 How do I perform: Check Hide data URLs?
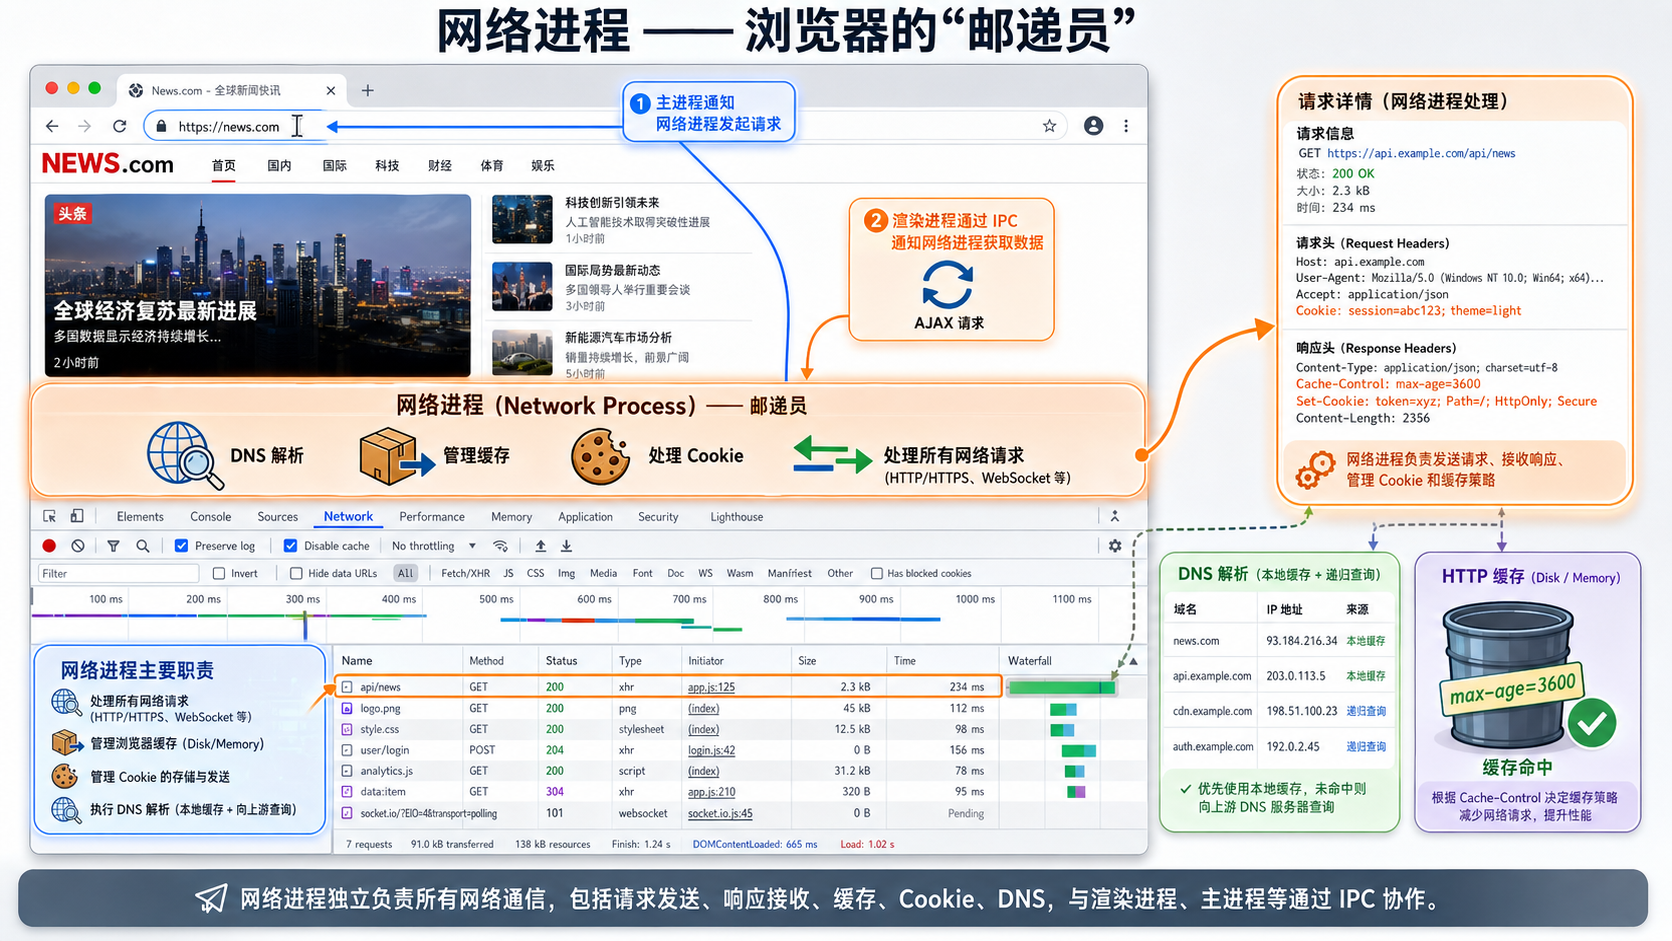(x=296, y=573)
